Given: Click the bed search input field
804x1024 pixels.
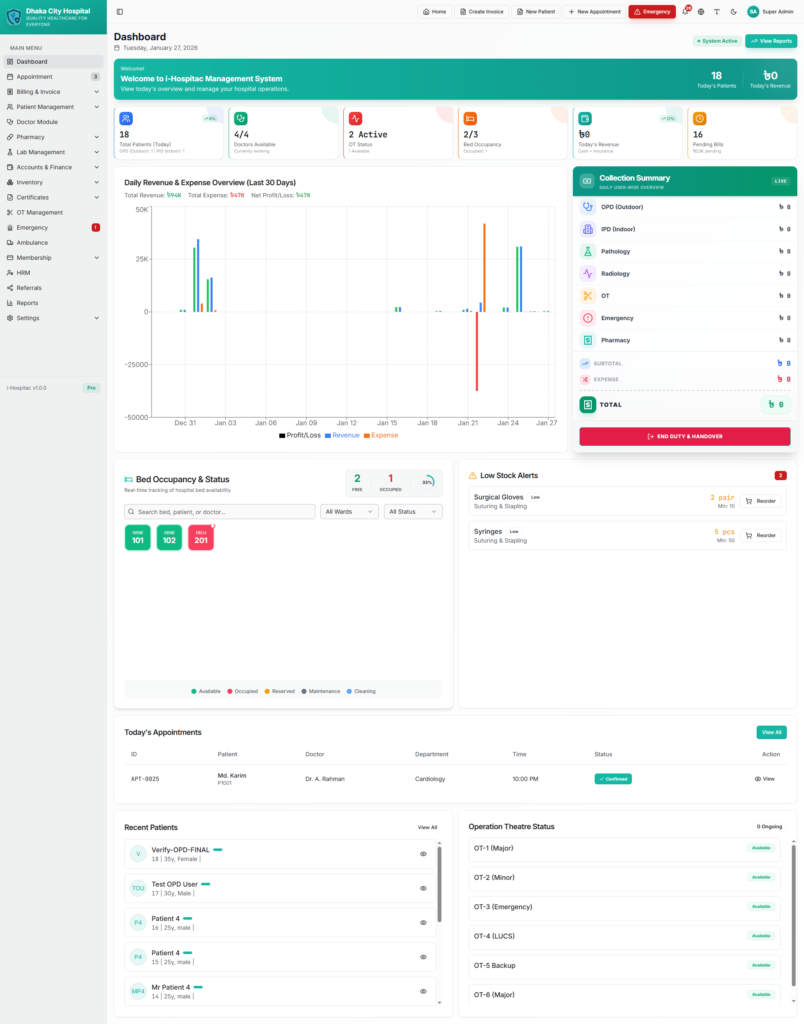Looking at the screenshot, I should click(220, 511).
